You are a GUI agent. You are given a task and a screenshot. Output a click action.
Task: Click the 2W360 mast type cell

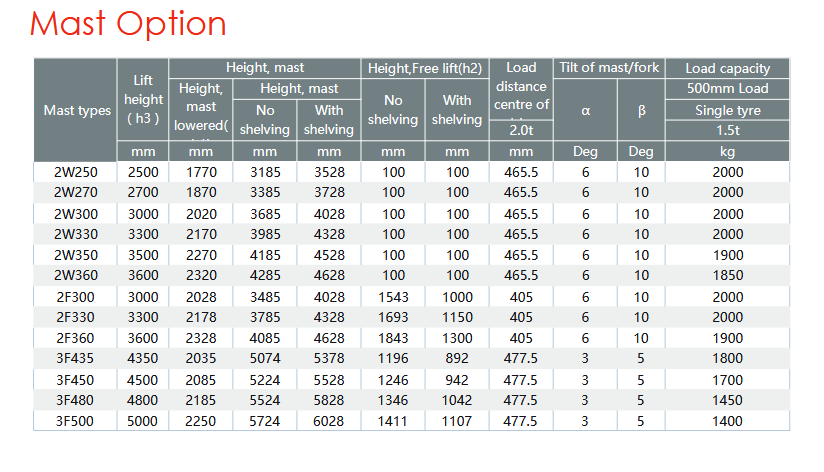tap(77, 276)
